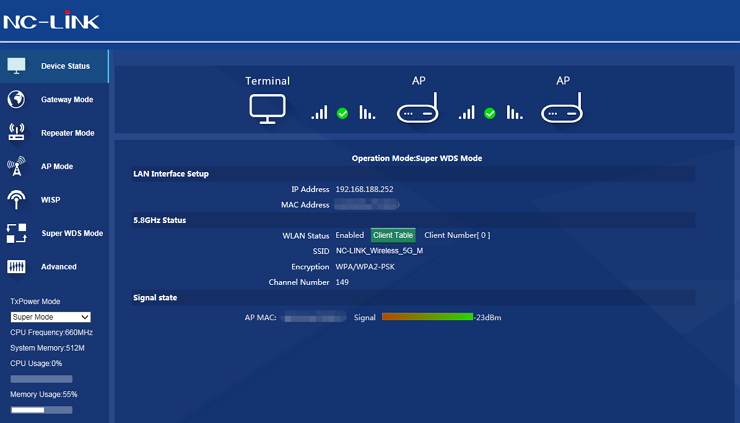Click green check between Terminal and AP
This screenshot has width=740, height=423.
tap(343, 113)
